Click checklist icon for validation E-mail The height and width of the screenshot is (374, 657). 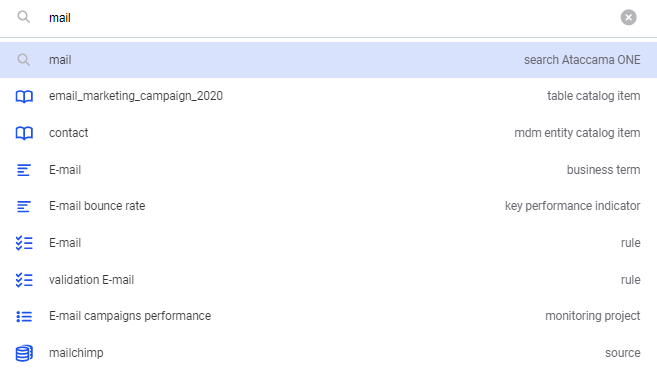click(x=24, y=280)
